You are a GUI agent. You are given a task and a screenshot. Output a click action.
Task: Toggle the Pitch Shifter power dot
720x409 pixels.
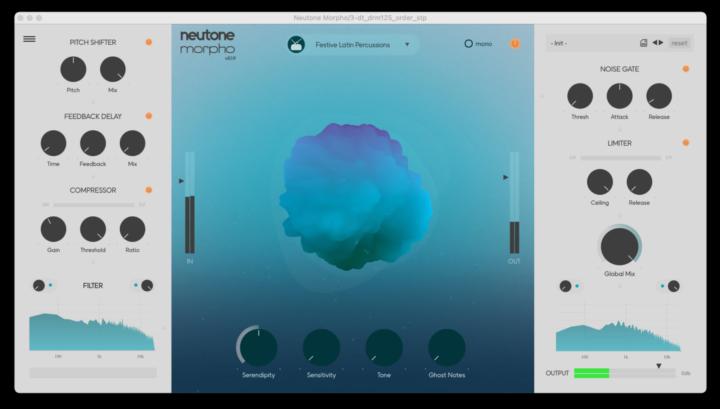coord(149,42)
